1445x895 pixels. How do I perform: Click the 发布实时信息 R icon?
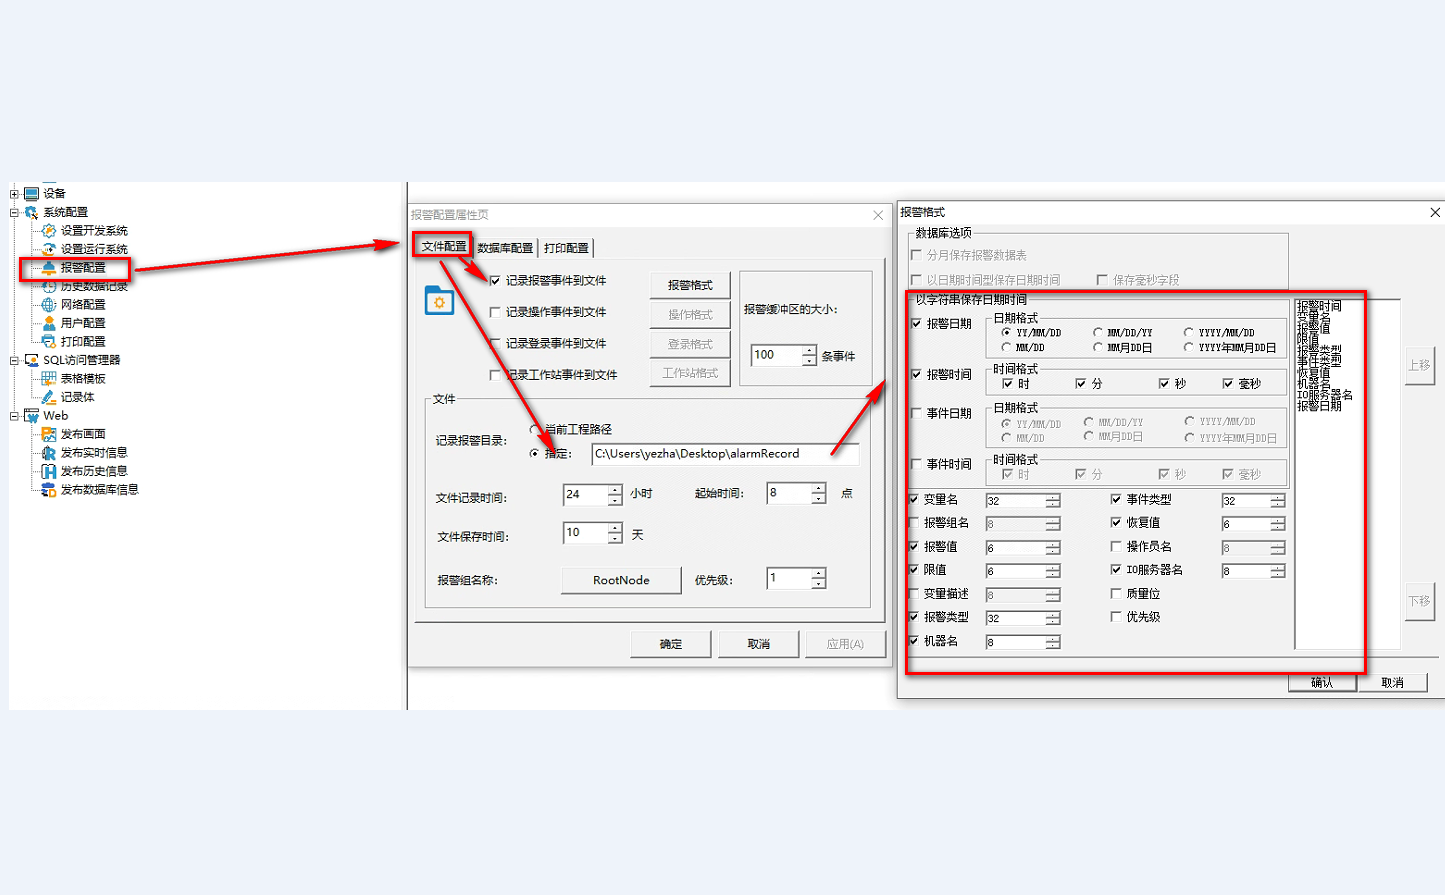coord(49,453)
